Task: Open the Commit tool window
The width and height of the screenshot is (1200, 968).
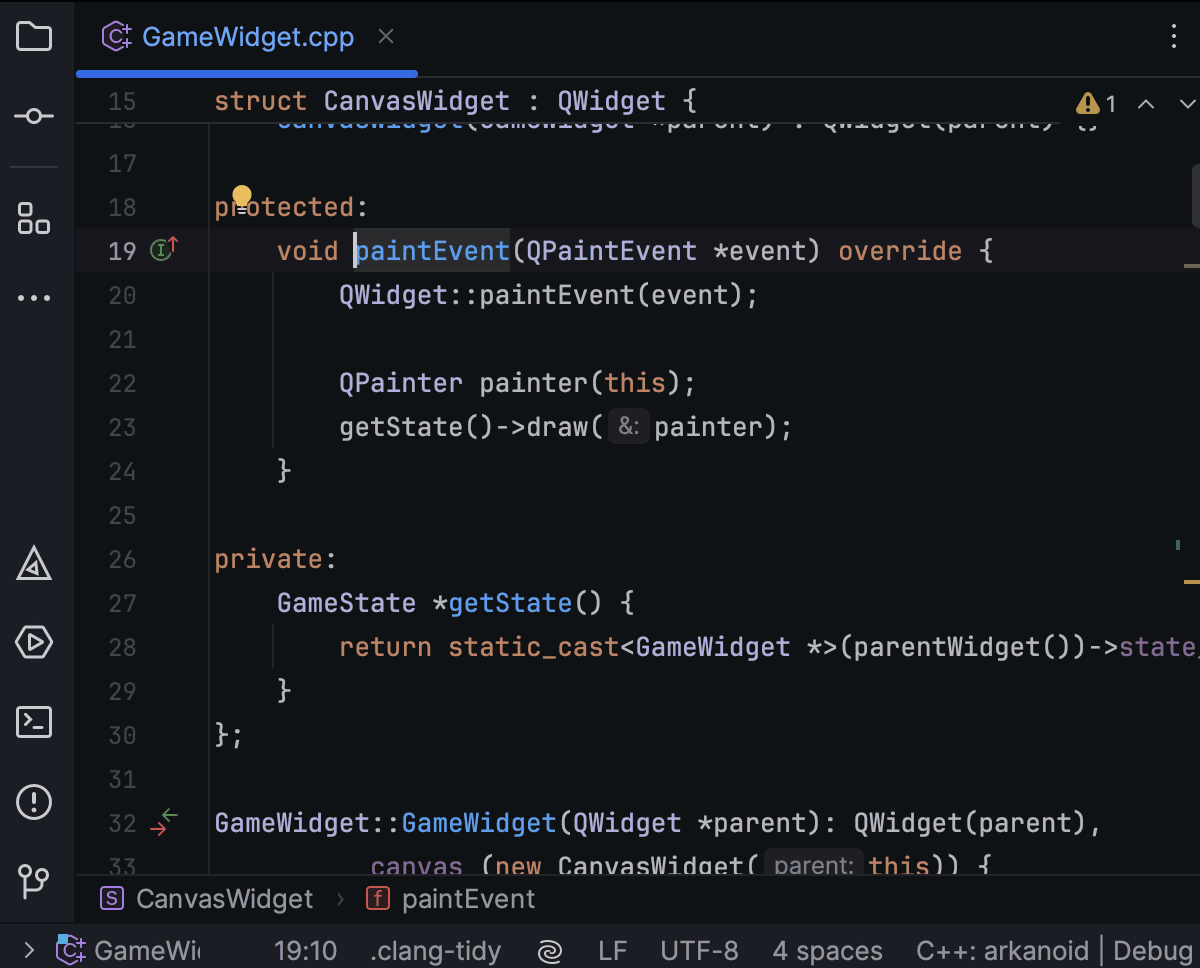Action: 34,117
